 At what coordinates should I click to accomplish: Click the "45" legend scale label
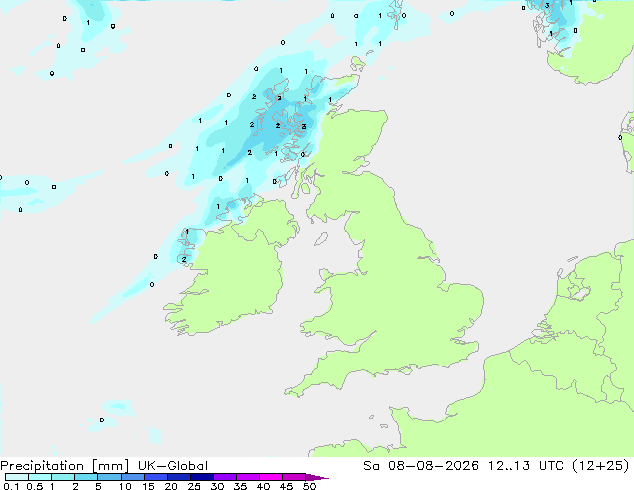coord(286,486)
